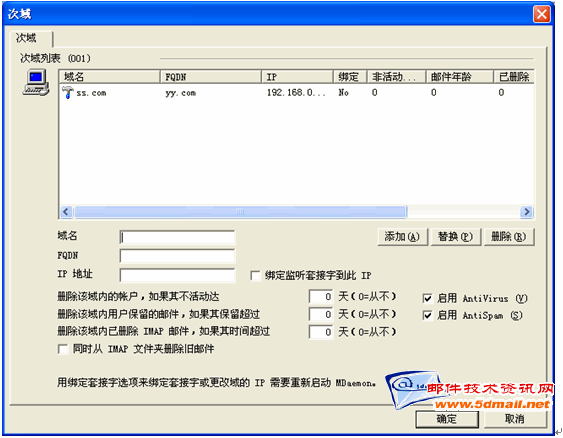Sort list by 域名 column header
Viewport: 563px width, 438px height.
tap(110, 77)
